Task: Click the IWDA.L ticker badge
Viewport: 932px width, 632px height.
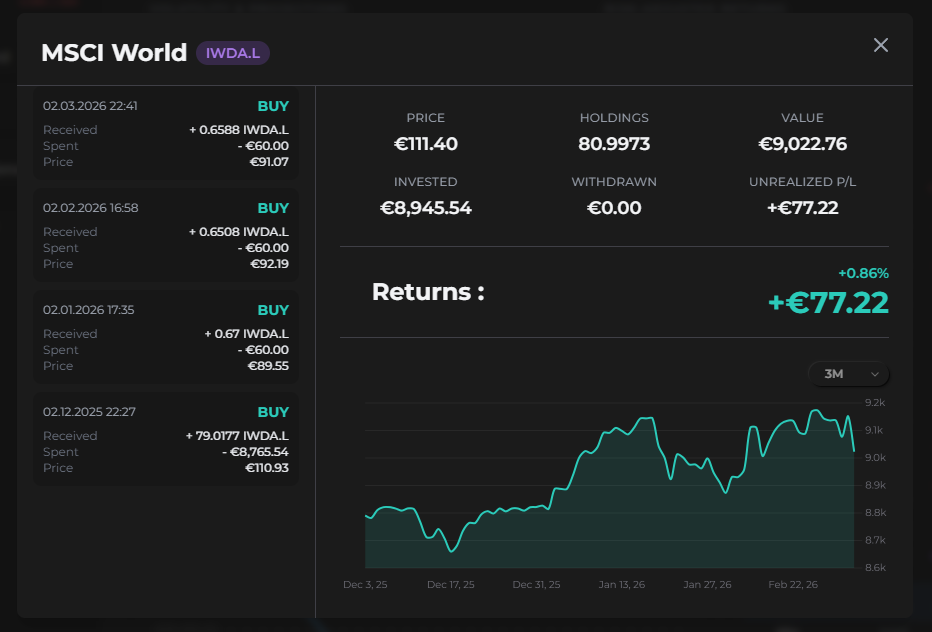Action: 233,53
